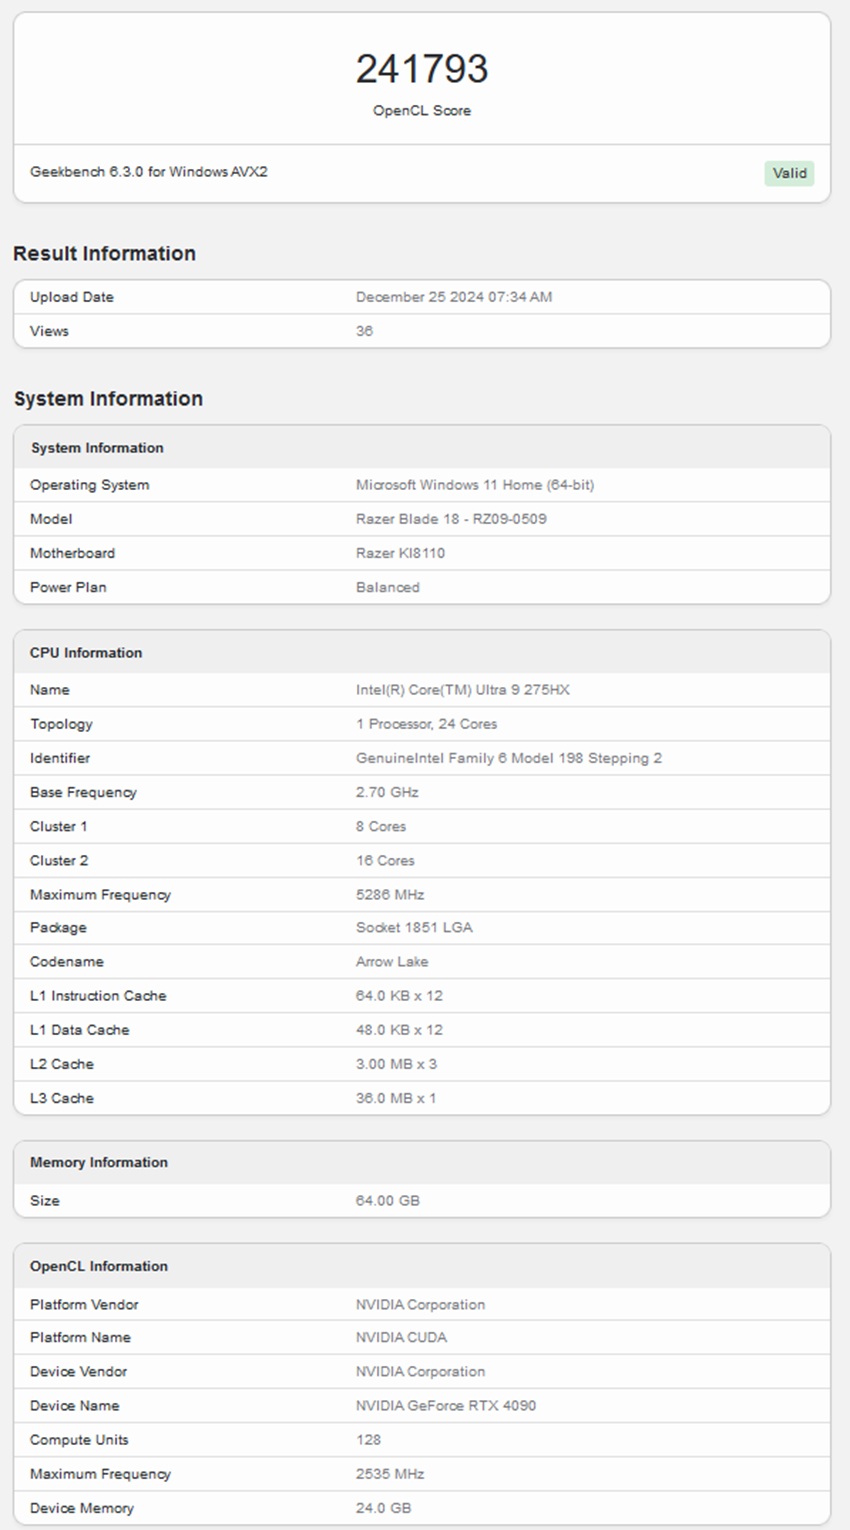Select 1 Processor, 24 Cores topology value
Image resolution: width=850 pixels, height=1530 pixels.
(x=427, y=724)
